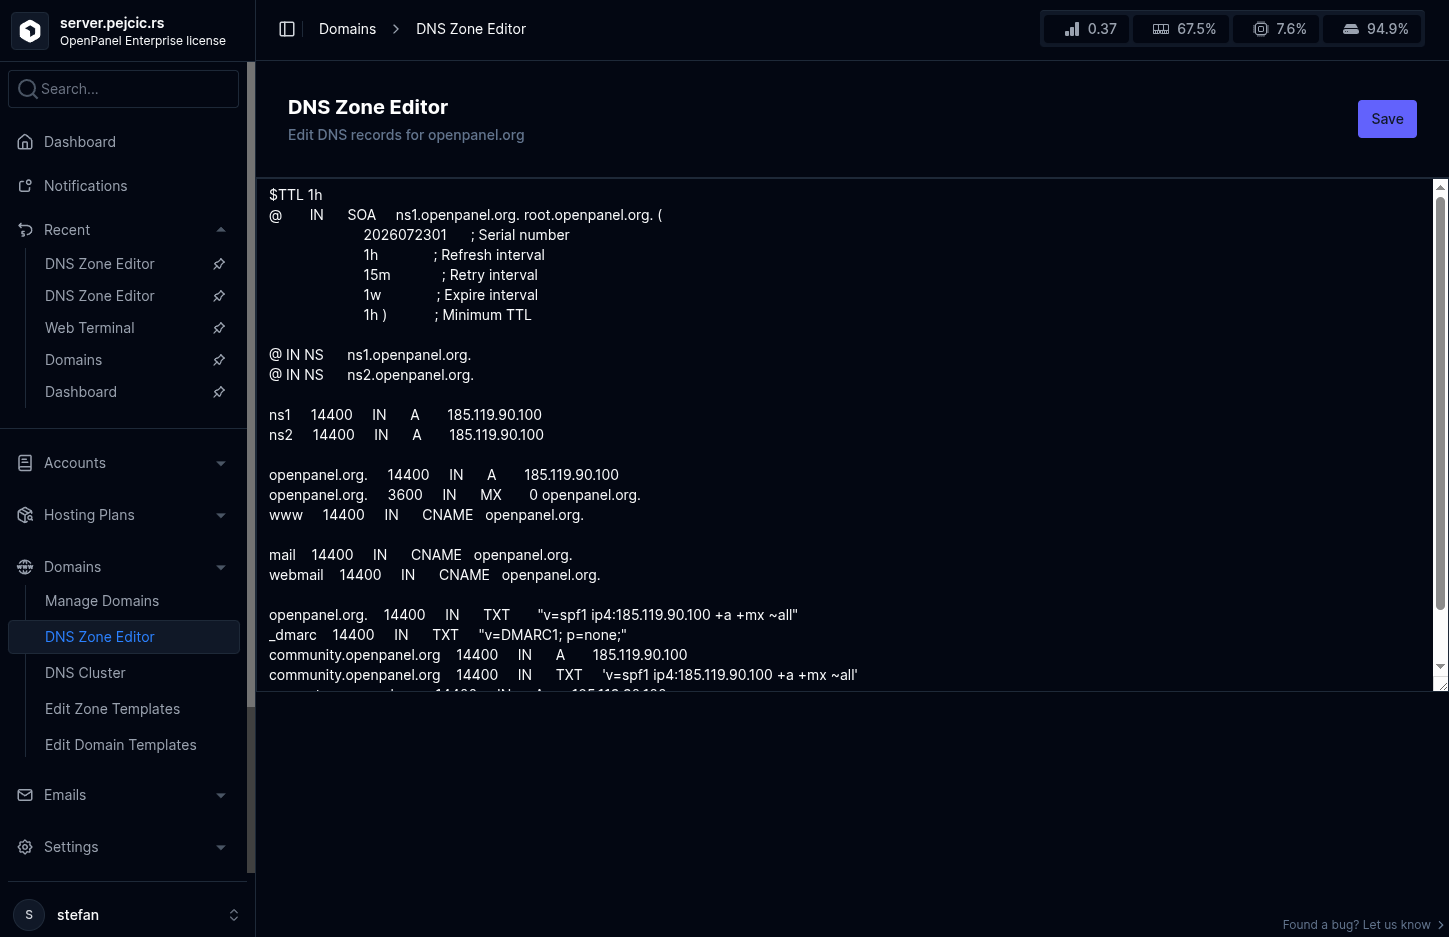Open Edit Domain Templates
The height and width of the screenshot is (937, 1449).
coord(120,745)
